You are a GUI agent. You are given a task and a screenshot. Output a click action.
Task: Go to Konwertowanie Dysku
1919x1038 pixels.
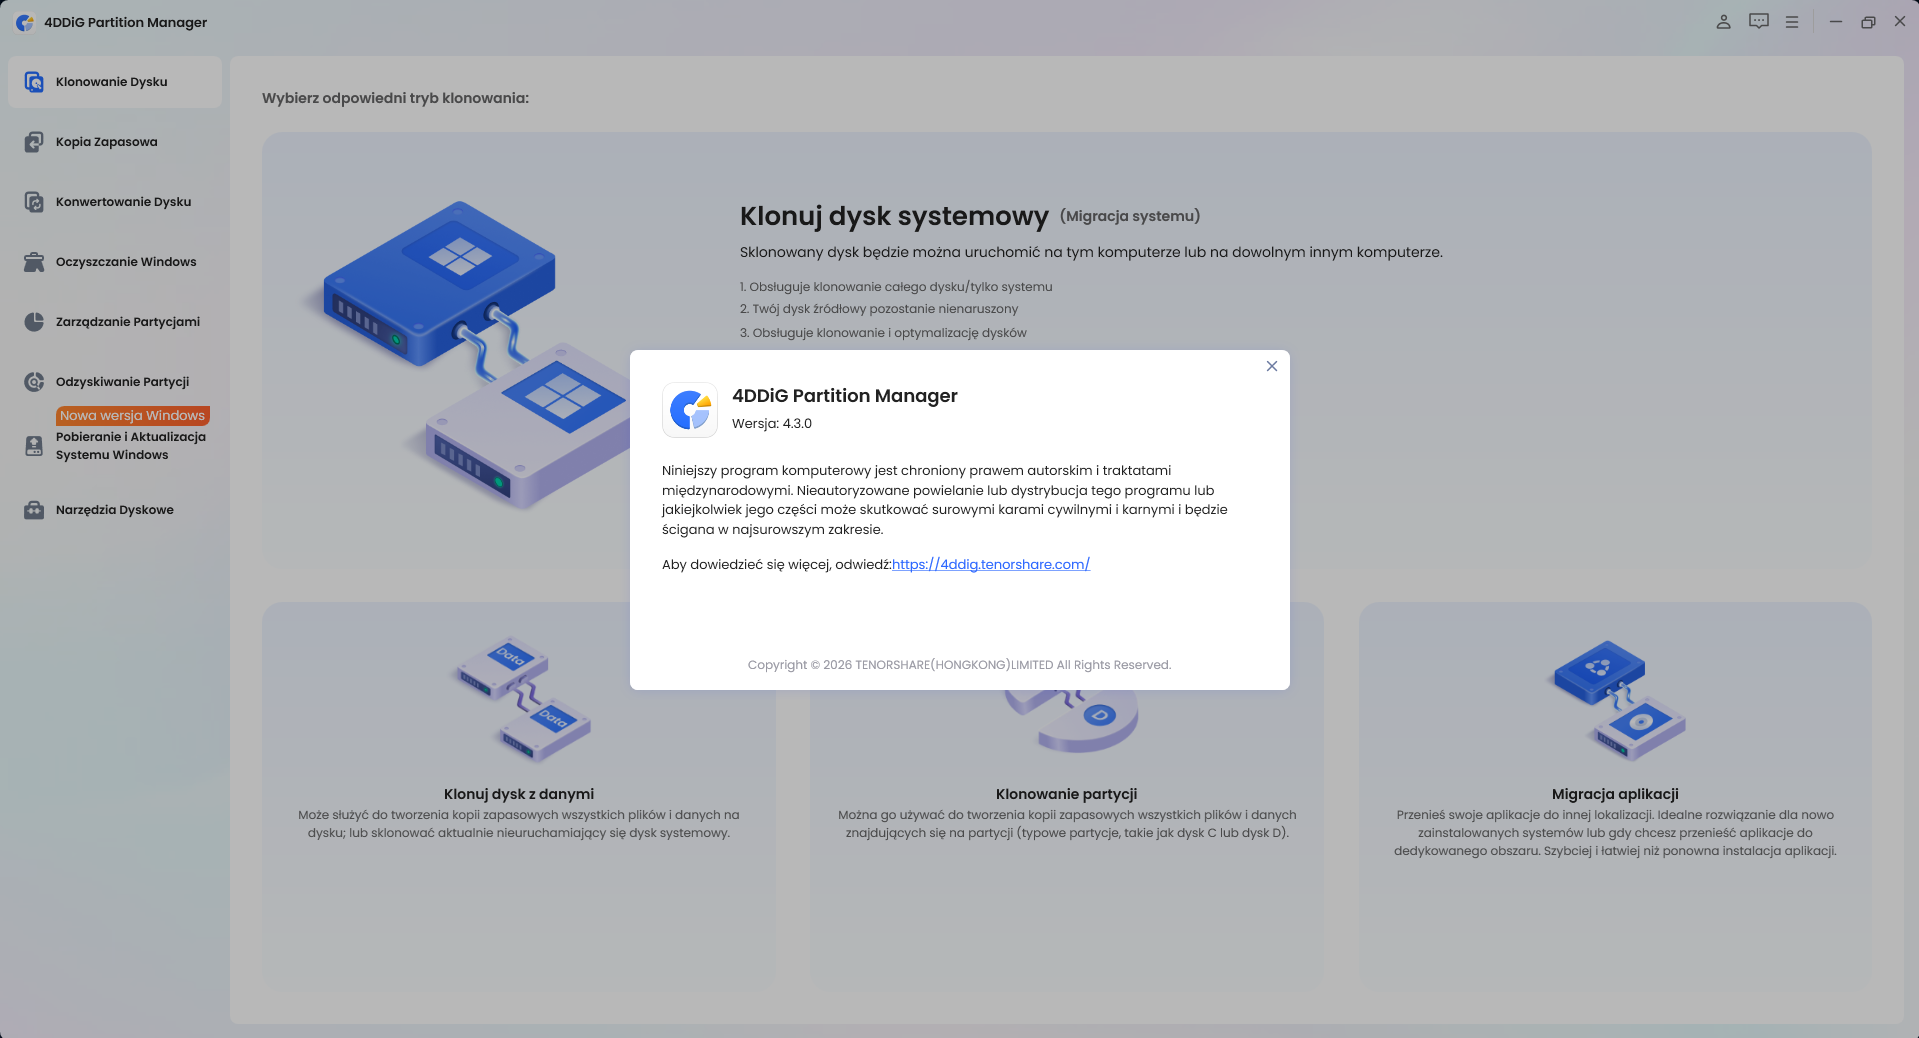pyautogui.click(x=115, y=202)
